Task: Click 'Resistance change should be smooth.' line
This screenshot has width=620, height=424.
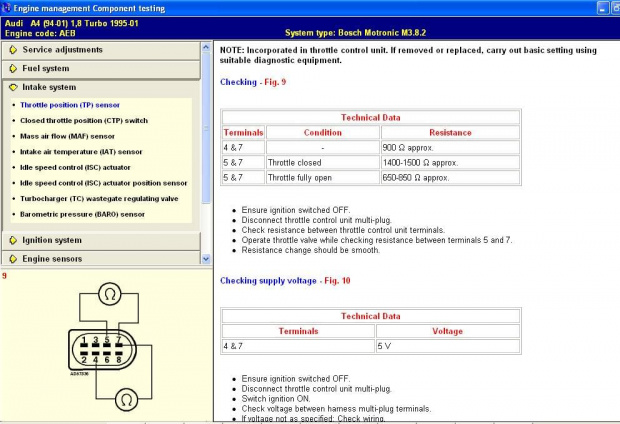Action: 310,250
